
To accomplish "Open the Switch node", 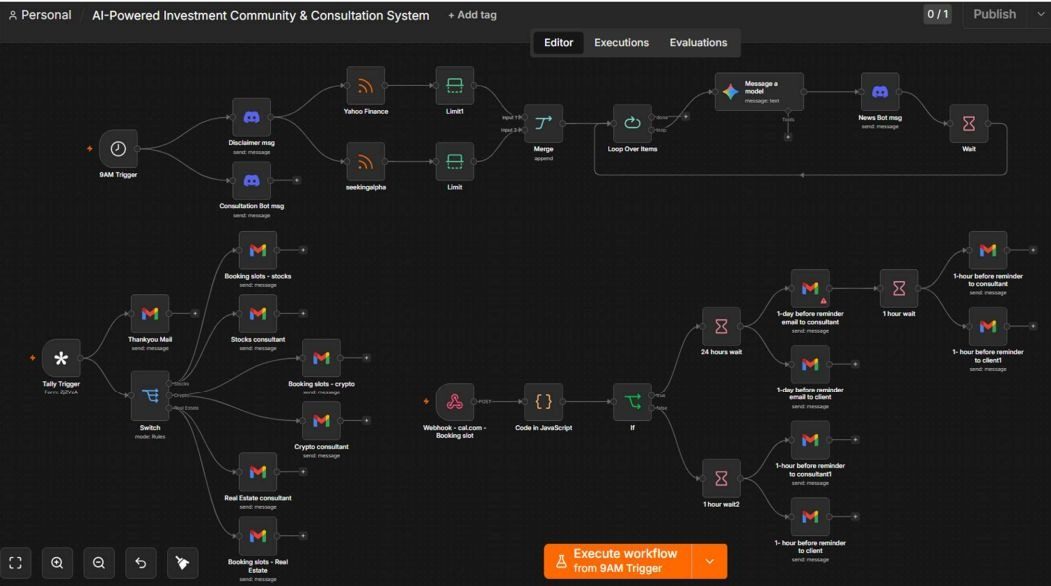I will pyautogui.click(x=149, y=396).
